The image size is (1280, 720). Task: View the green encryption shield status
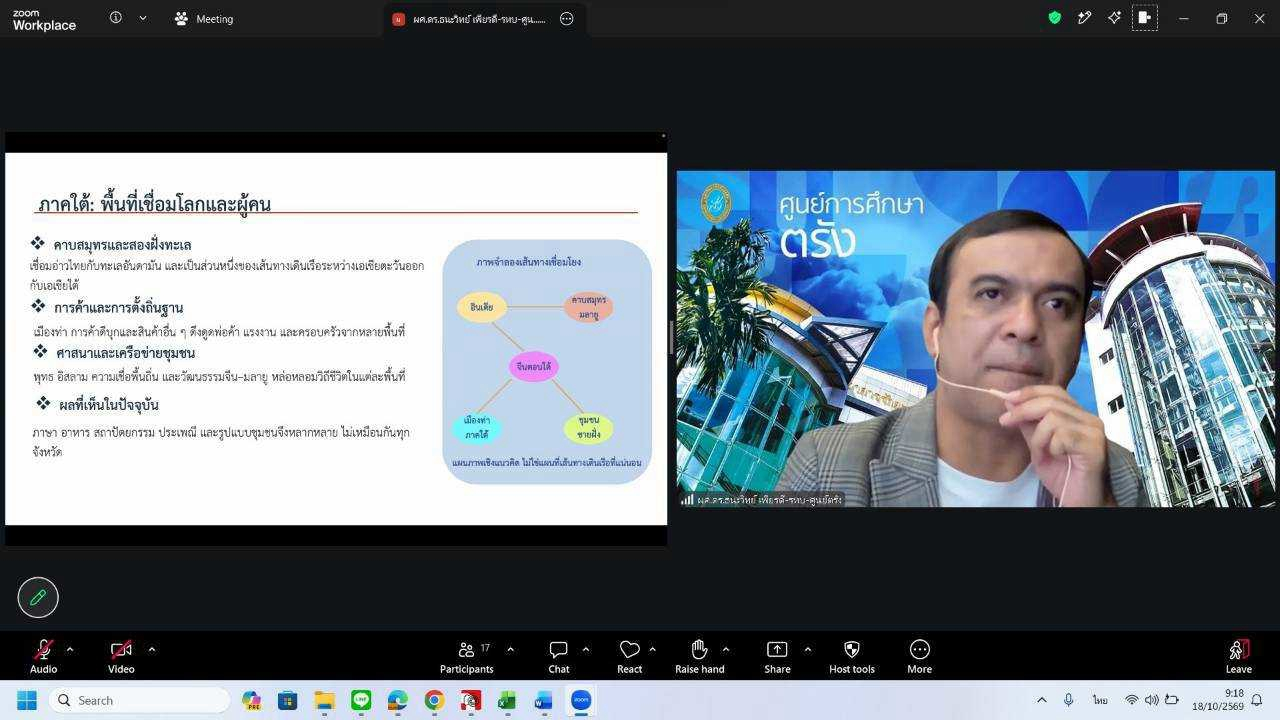1054,18
